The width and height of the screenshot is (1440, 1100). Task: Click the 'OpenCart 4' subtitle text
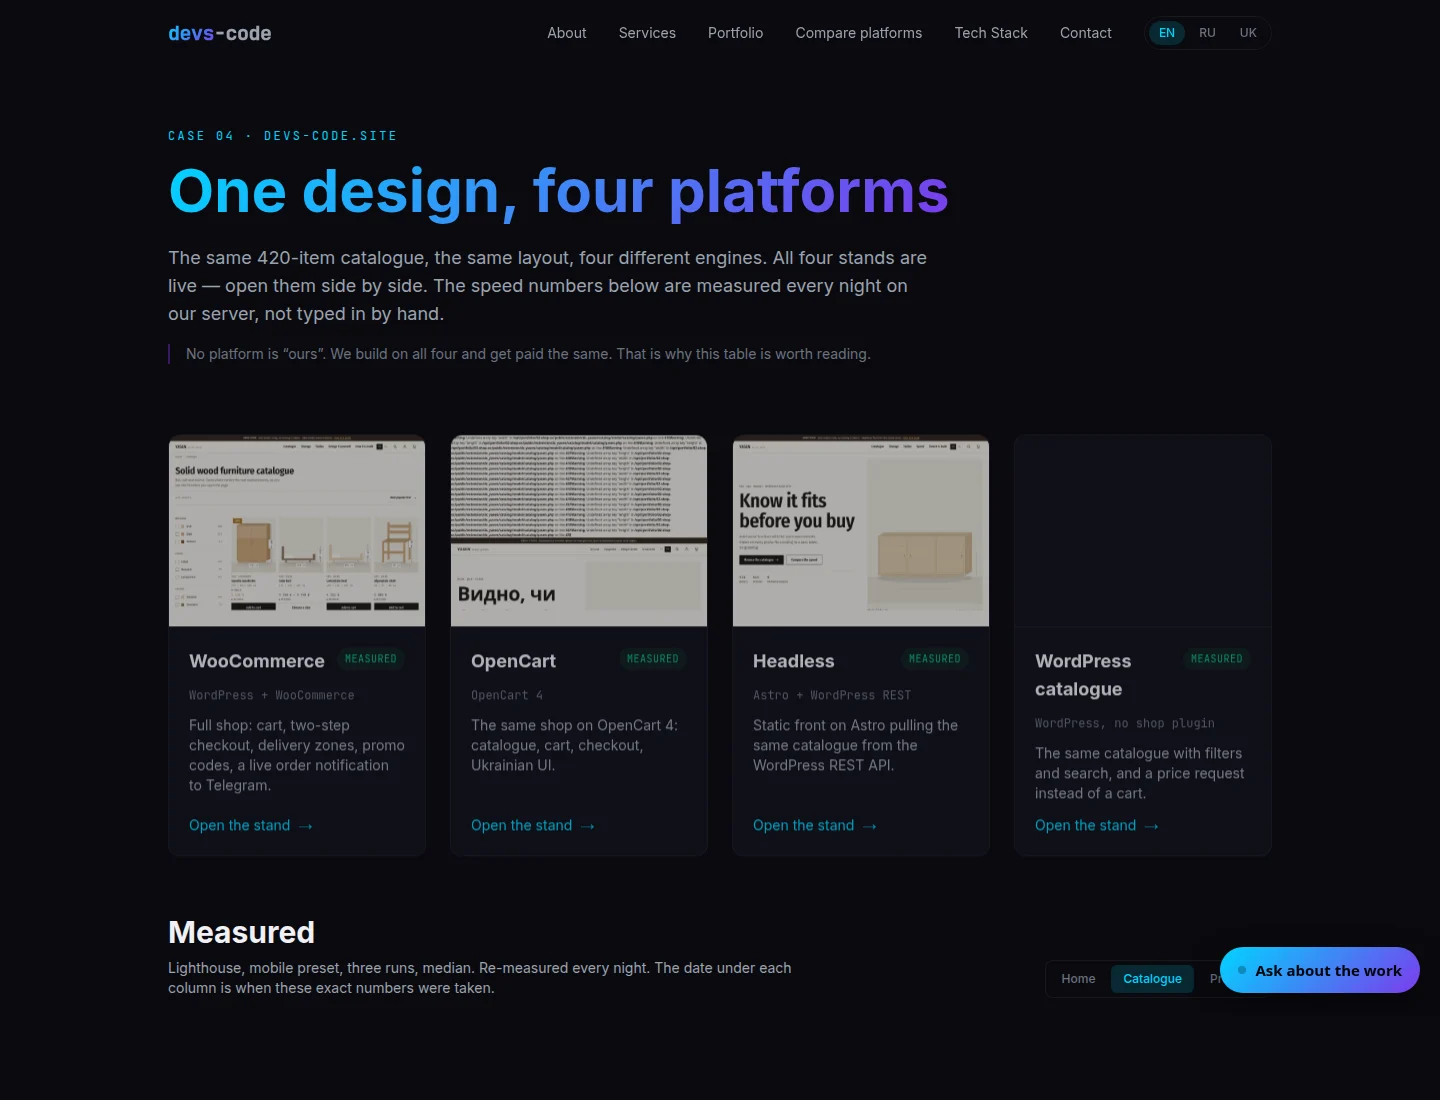[x=507, y=695]
